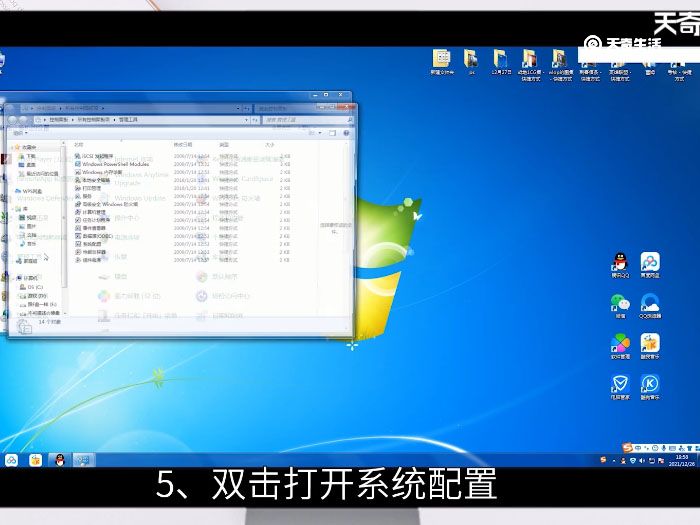Click the refresh button beside the address bar

254,120
